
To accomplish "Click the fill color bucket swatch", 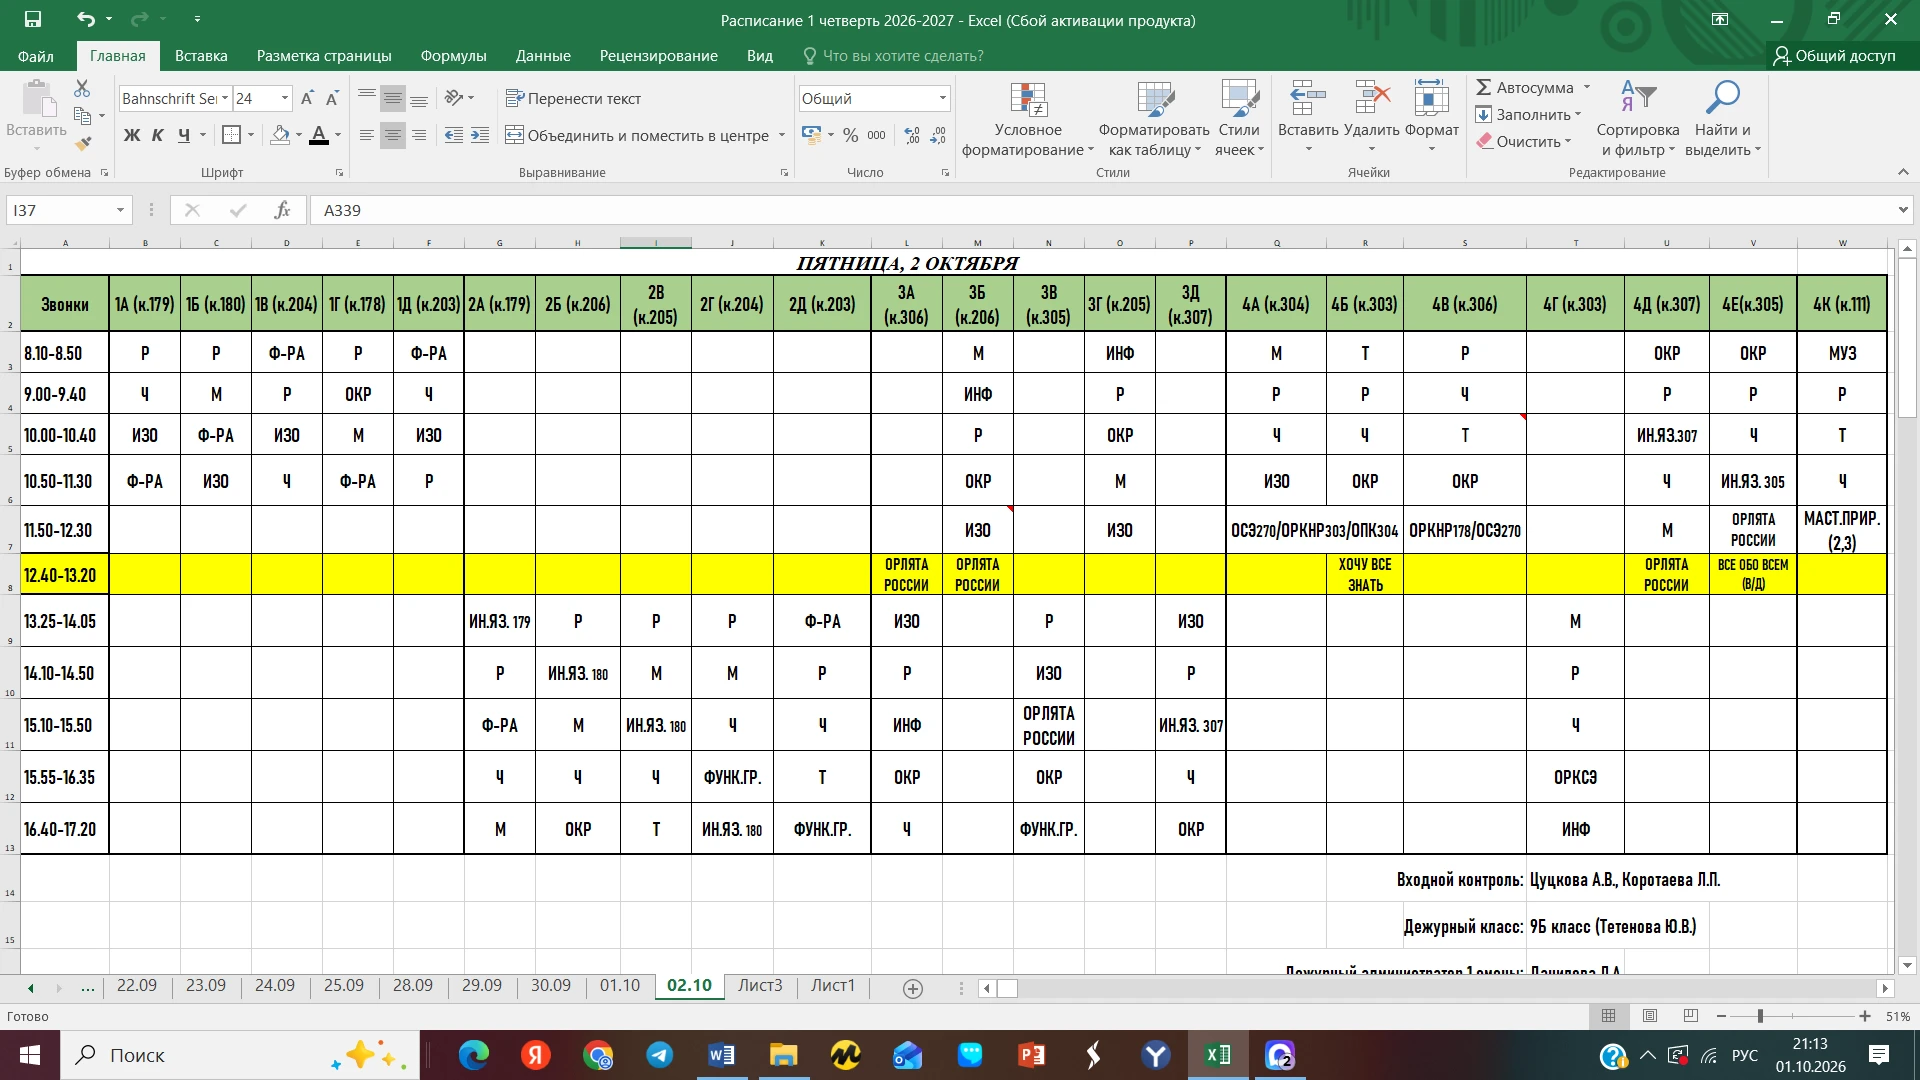I will [281, 135].
